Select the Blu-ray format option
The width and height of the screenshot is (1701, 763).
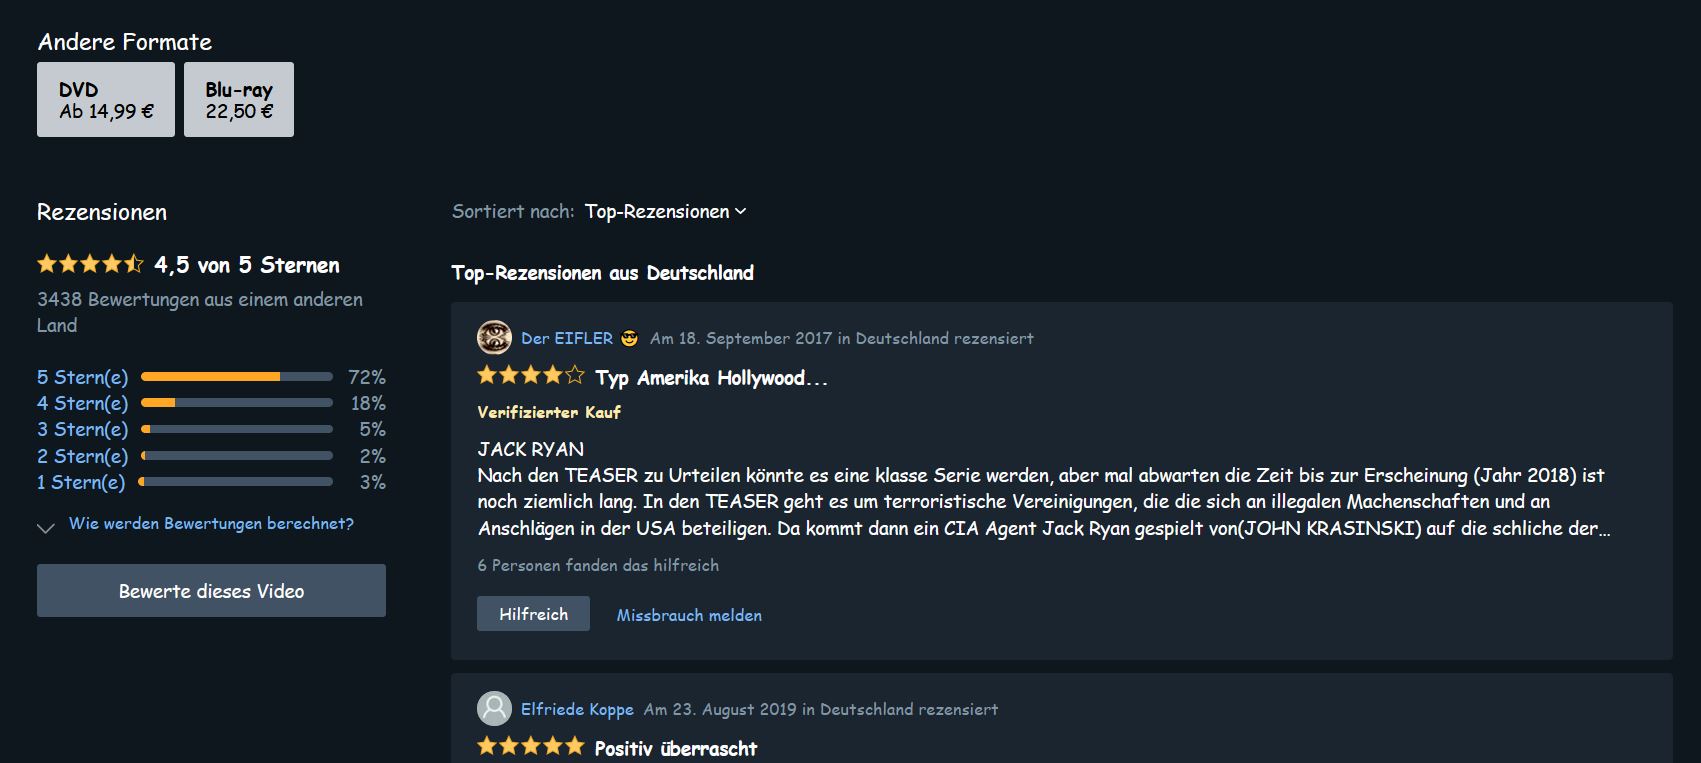pos(239,99)
